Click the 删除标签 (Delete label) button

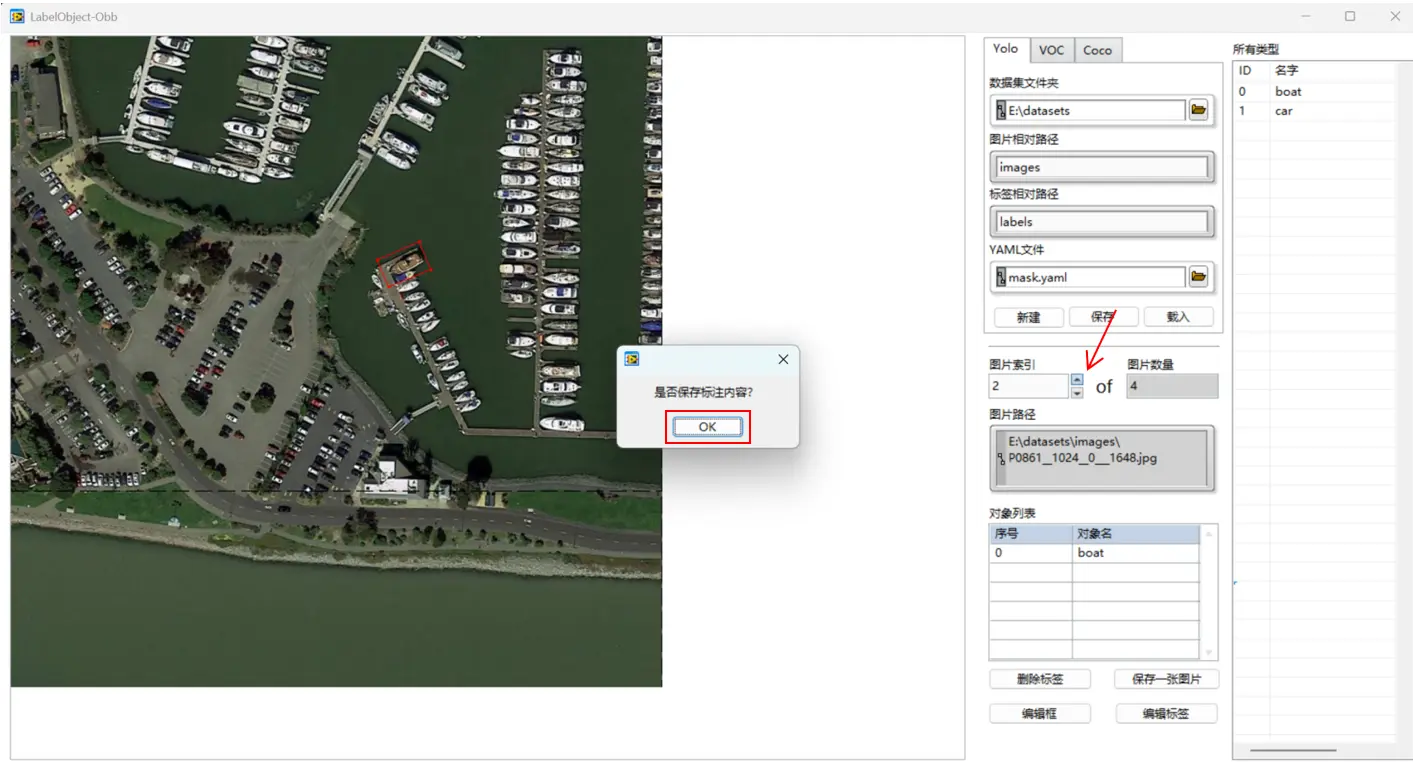1039,679
